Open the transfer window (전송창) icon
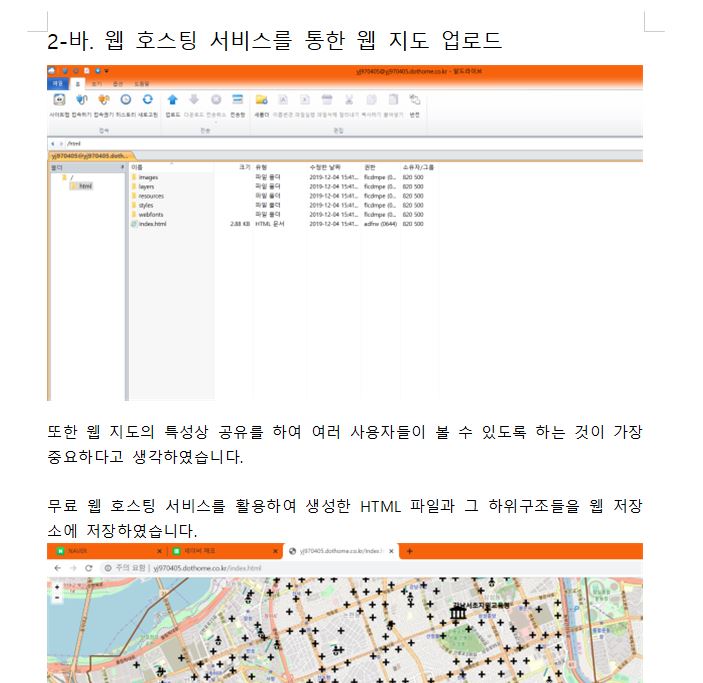703x683 pixels. tap(238, 100)
